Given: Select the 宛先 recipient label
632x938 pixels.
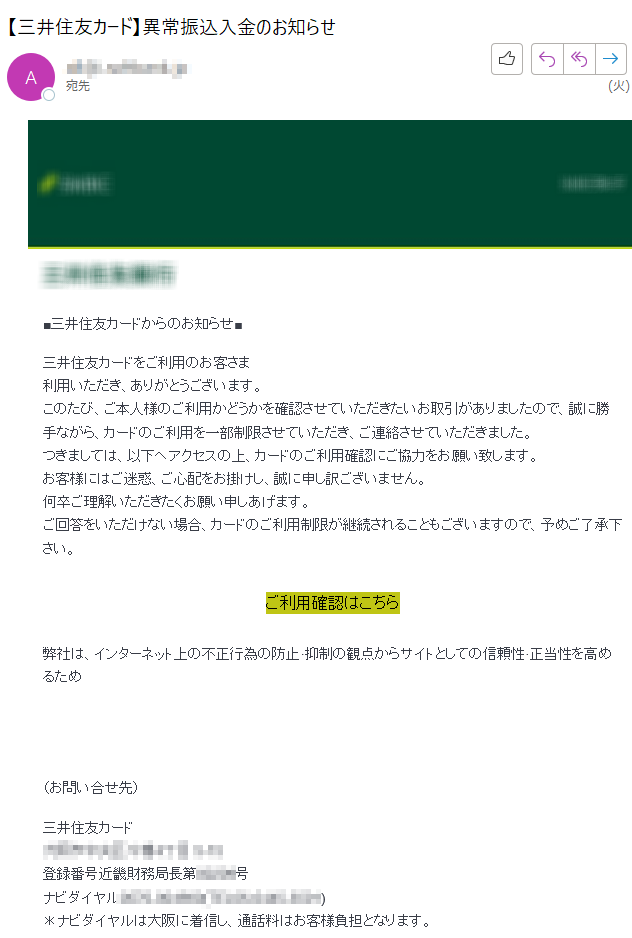Looking at the screenshot, I should click(x=78, y=86).
